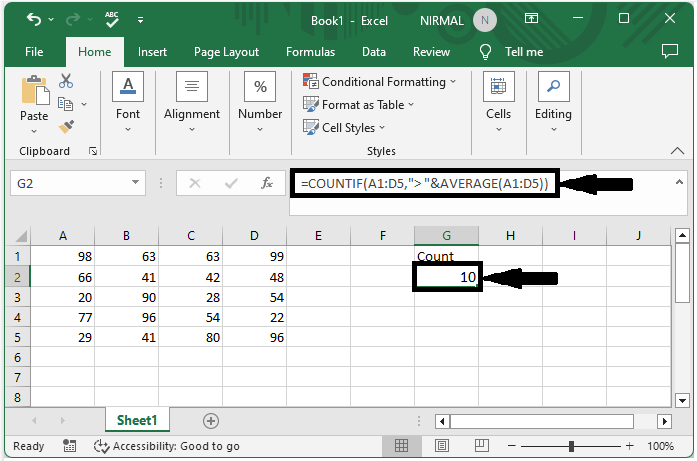Switch to the Insert tab

(152, 52)
